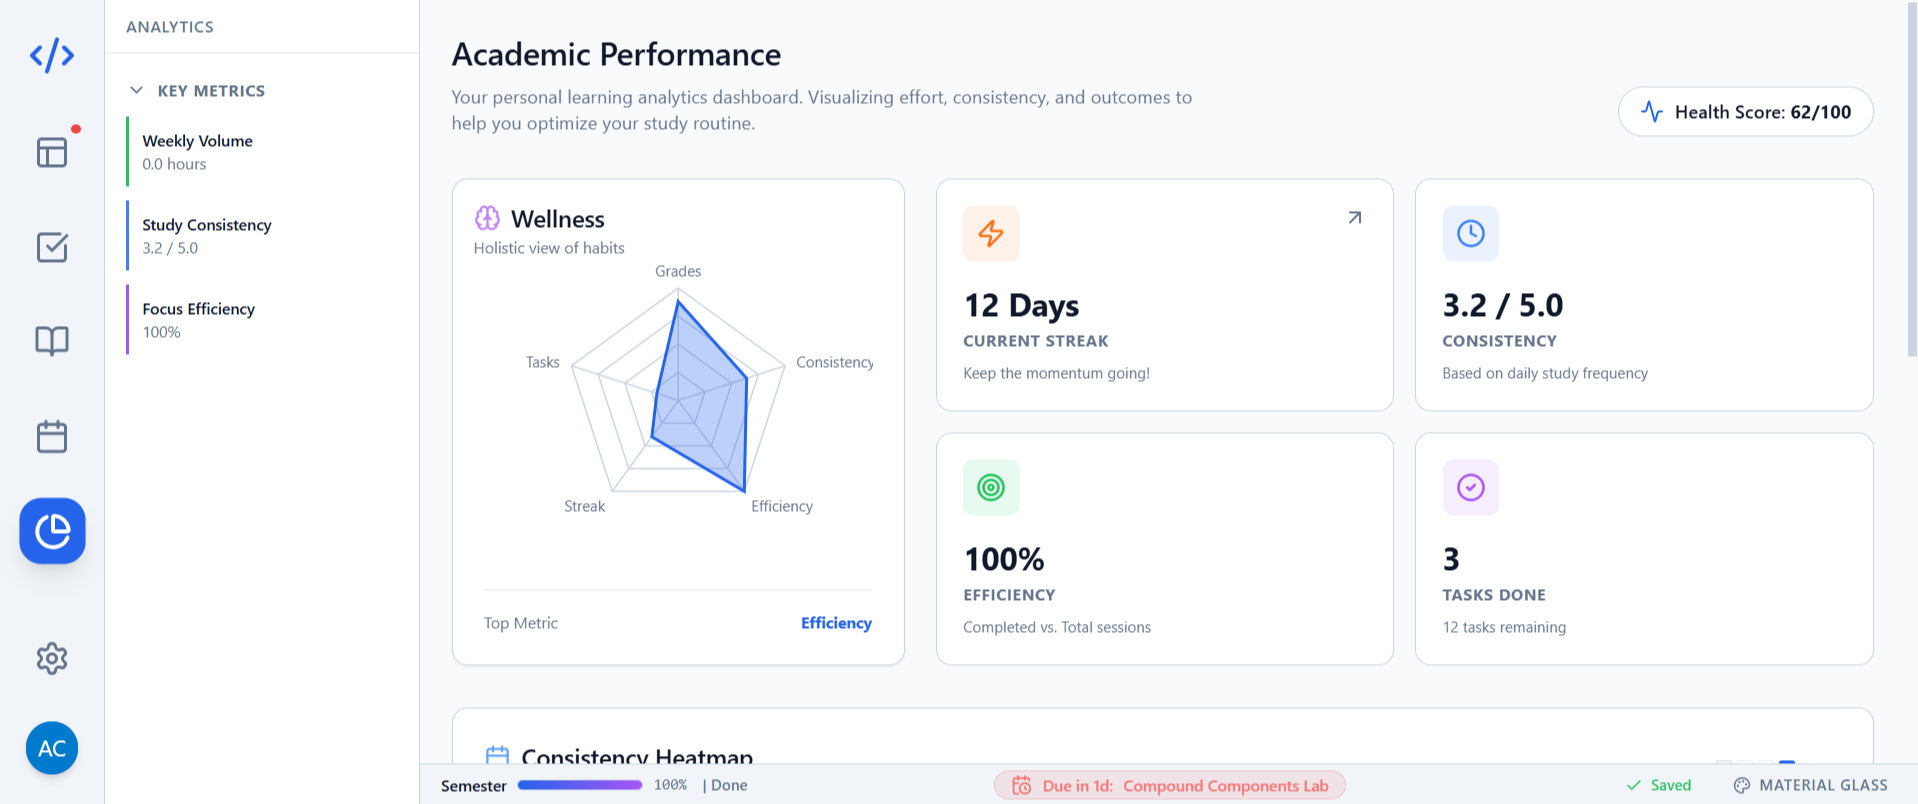Click the Tasks Done card
The height and width of the screenshot is (804, 1918).
coord(1643,548)
